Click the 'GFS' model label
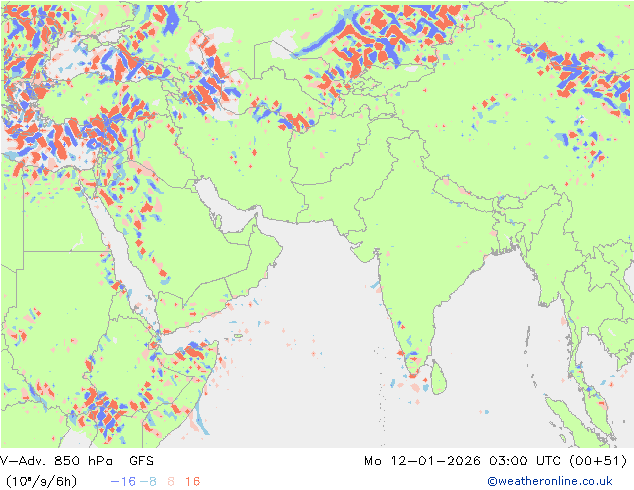This screenshot has height=490, width=634. [x=142, y=460]
